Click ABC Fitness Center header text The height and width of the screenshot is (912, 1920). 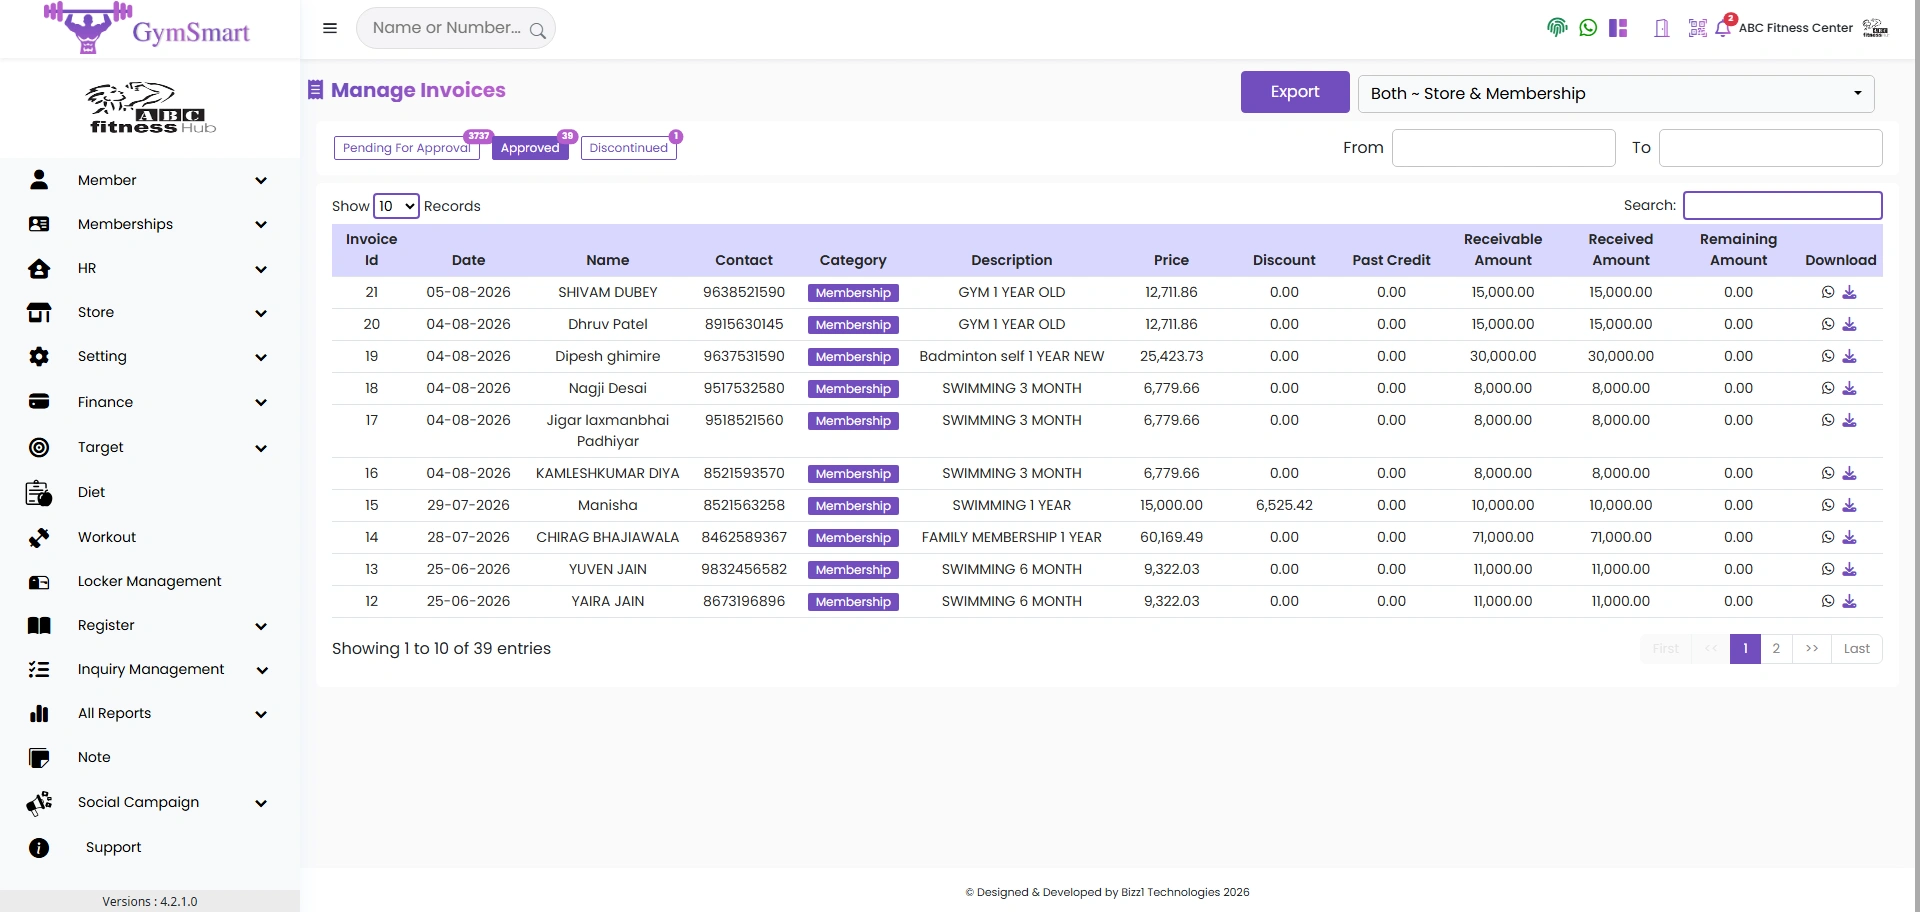click(x=1796, y=28)
